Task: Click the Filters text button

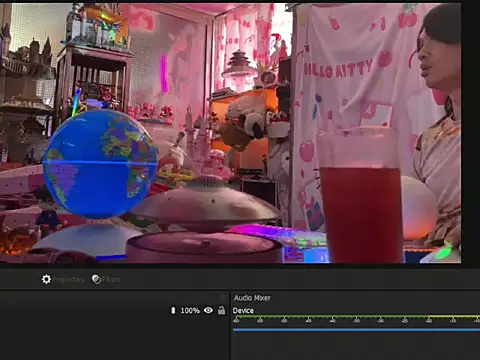Action: click(111, 279)
